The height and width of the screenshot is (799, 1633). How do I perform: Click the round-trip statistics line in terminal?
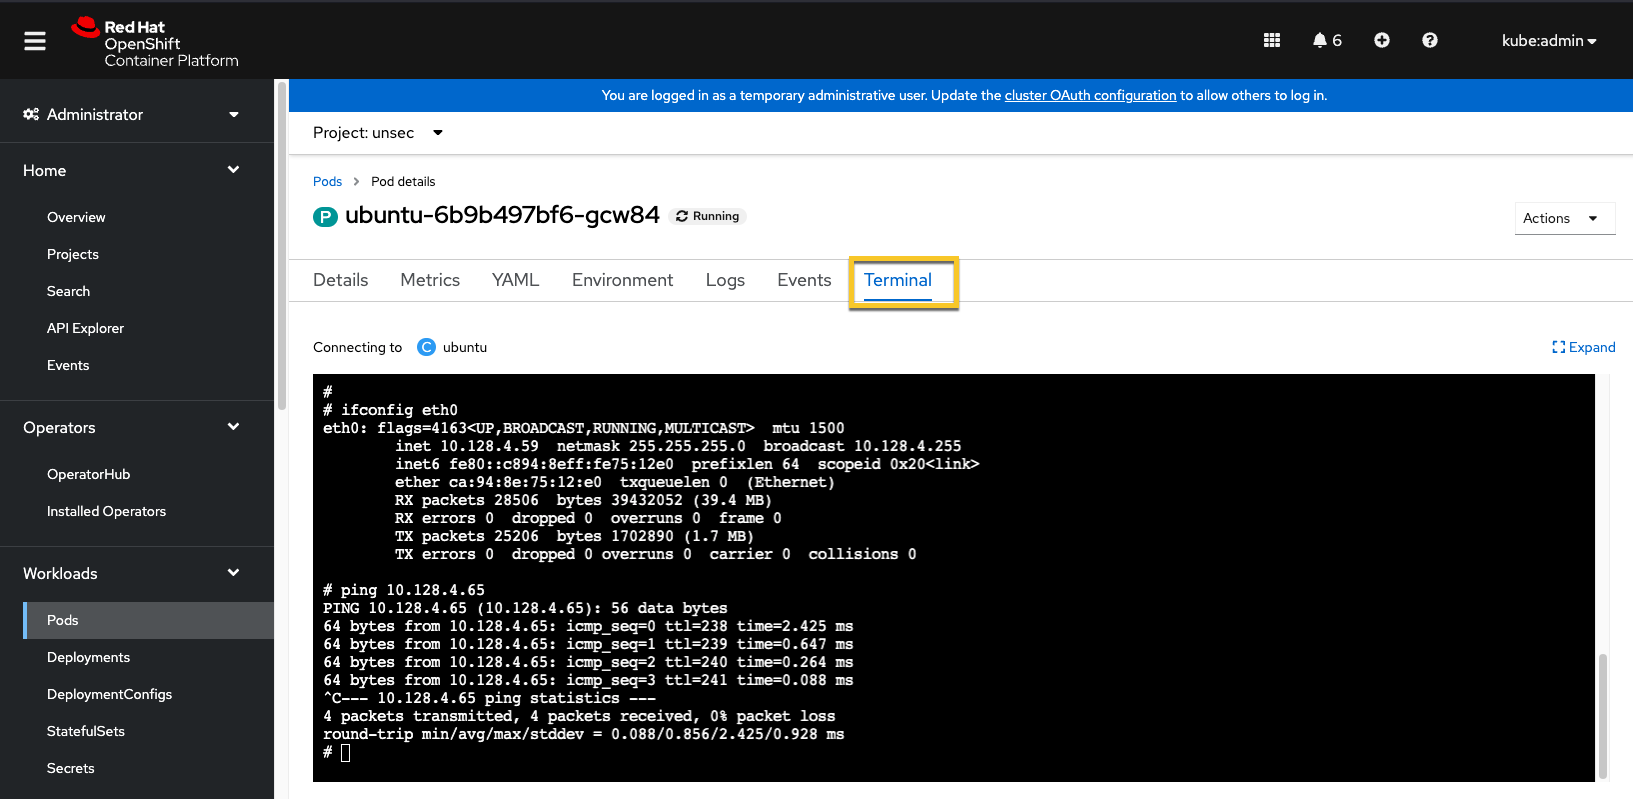coord(583,734)
